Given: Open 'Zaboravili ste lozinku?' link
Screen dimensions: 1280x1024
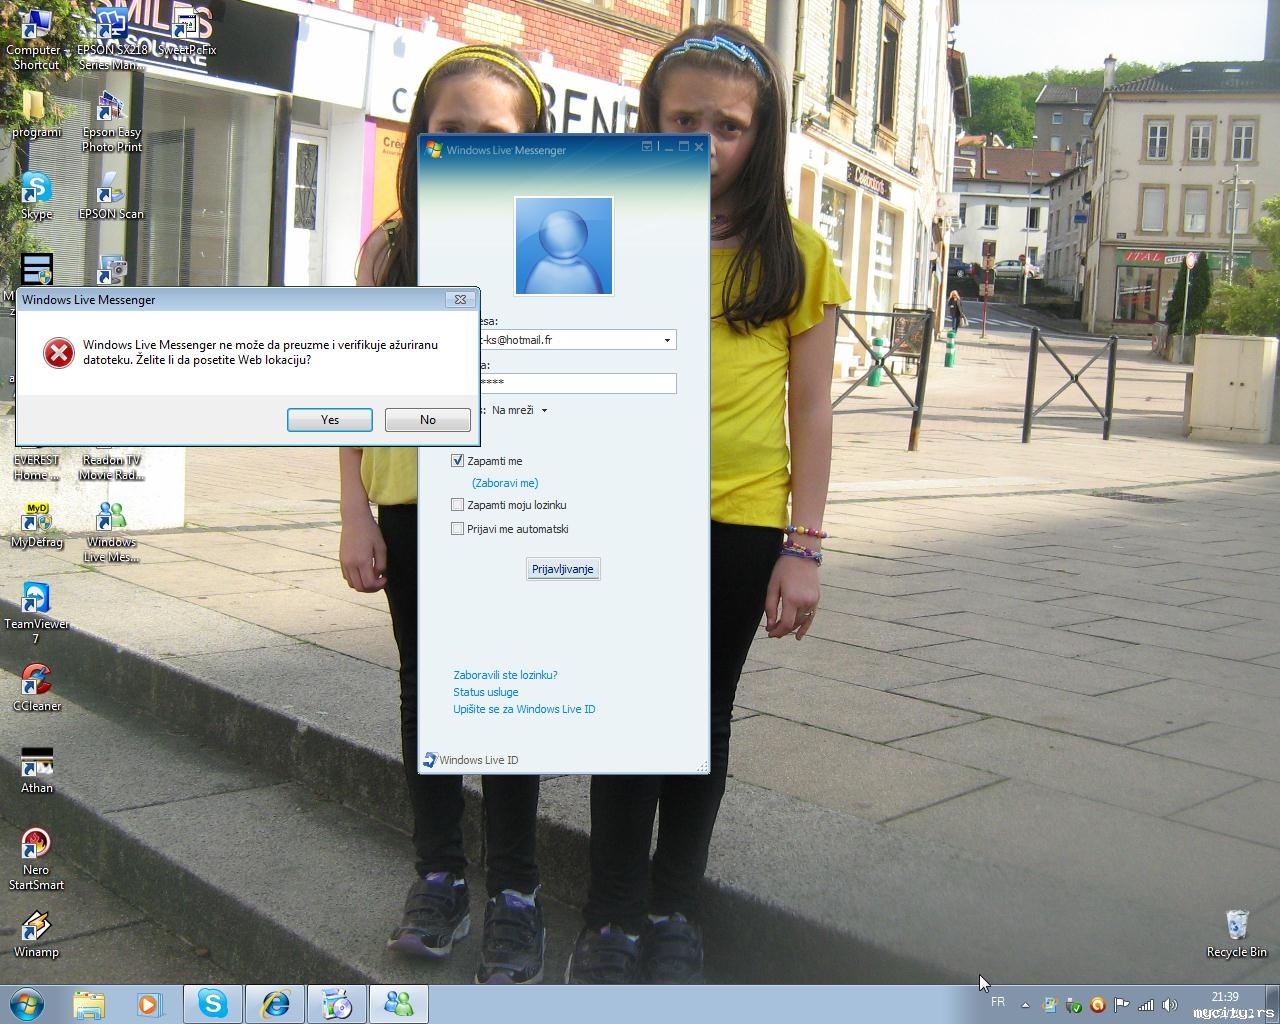Looking at the screenshot, I should 505,675.
